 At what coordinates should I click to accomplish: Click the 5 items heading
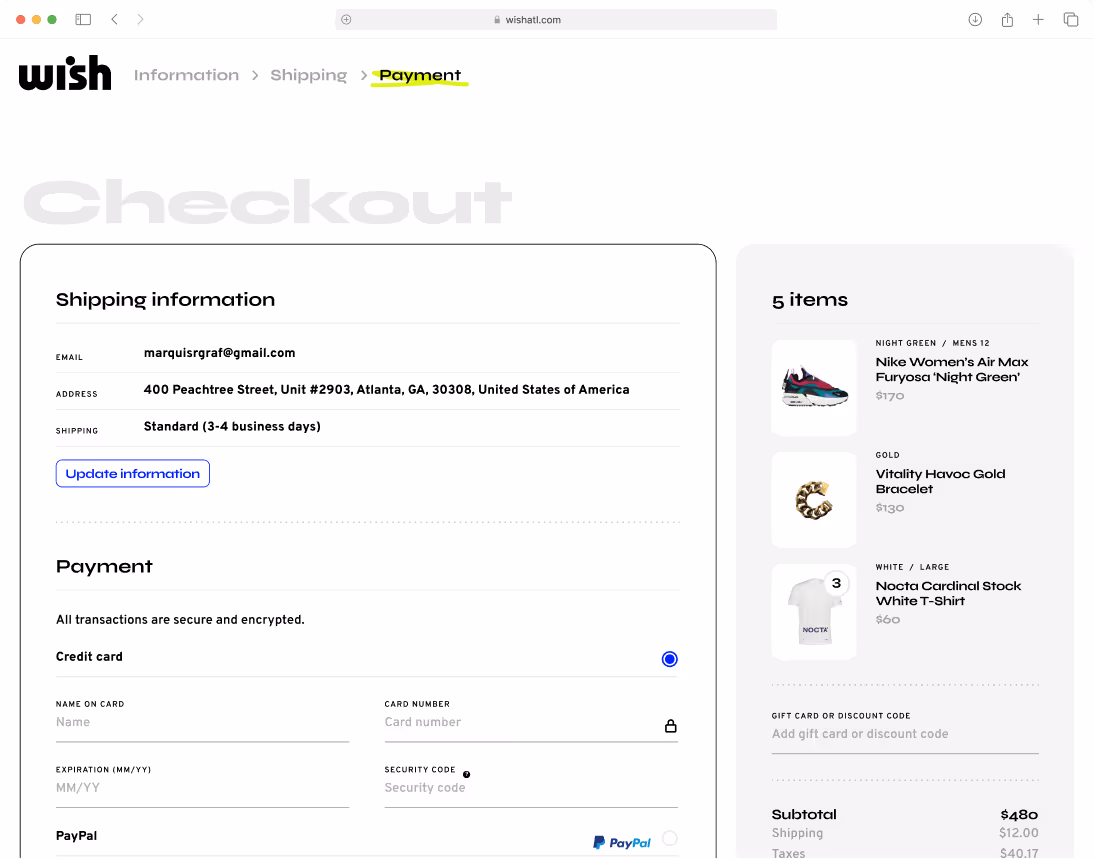point(810,300)
